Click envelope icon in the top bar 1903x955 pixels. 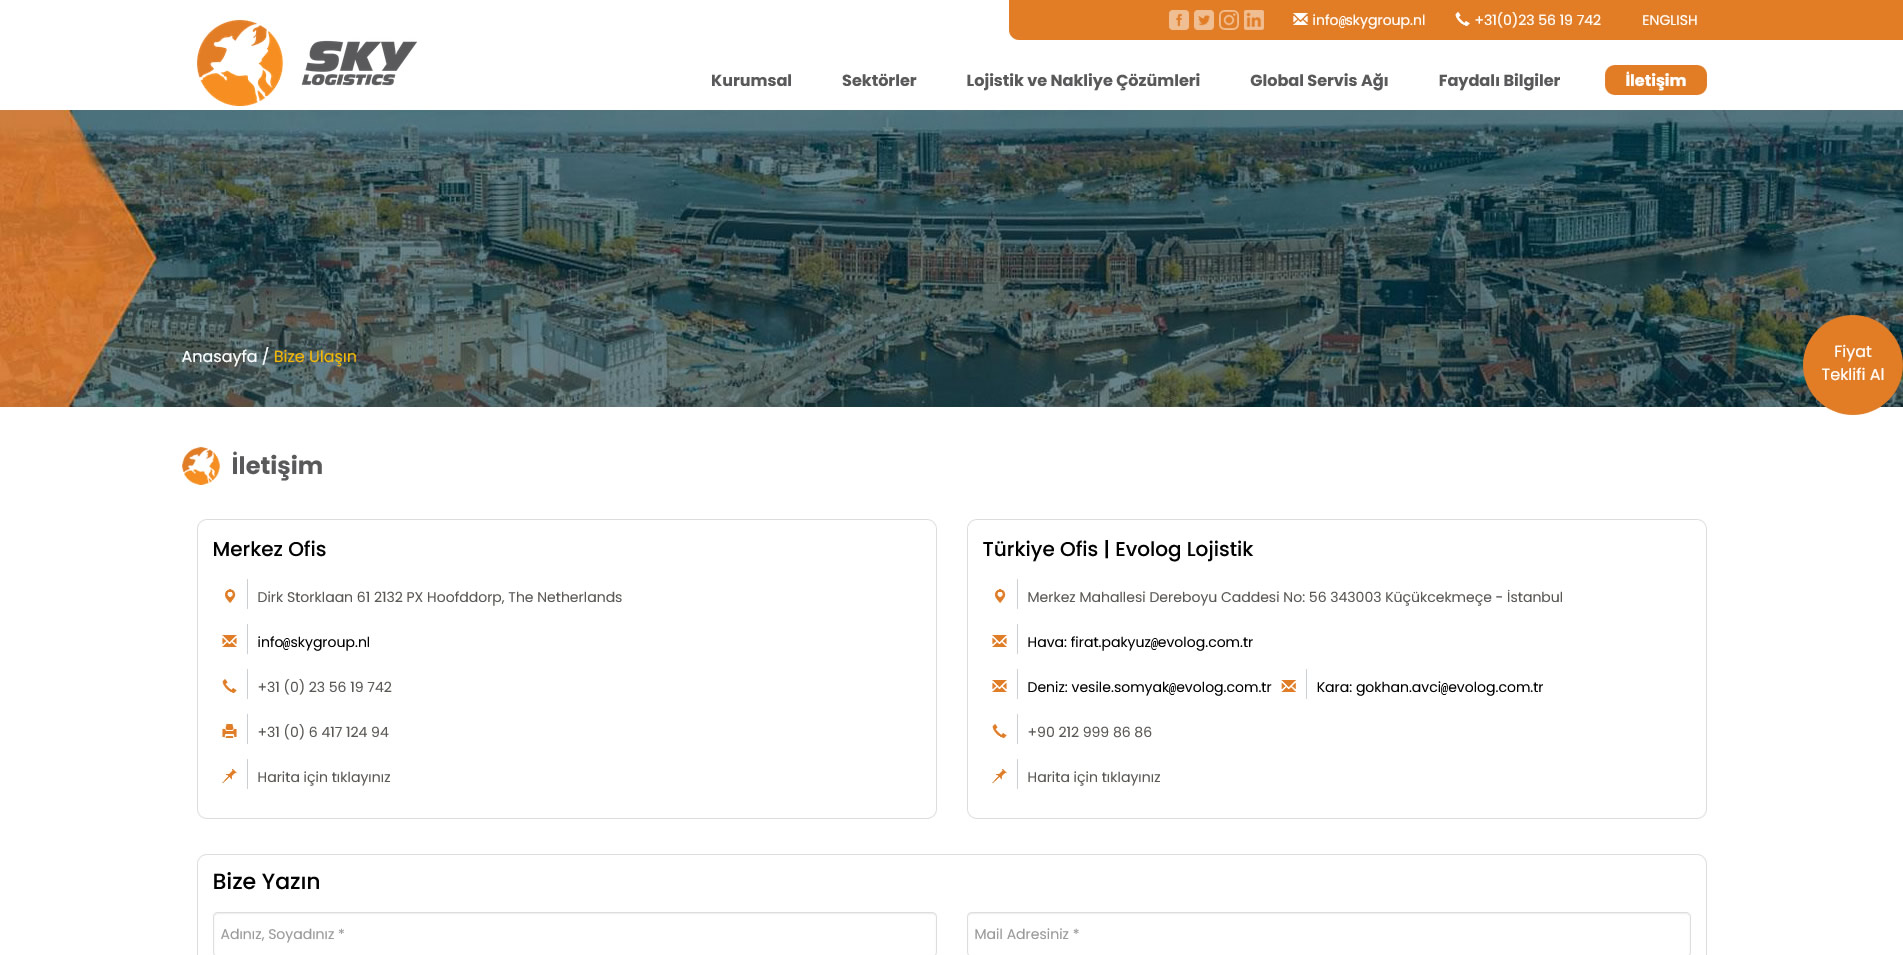[1300, 19]
